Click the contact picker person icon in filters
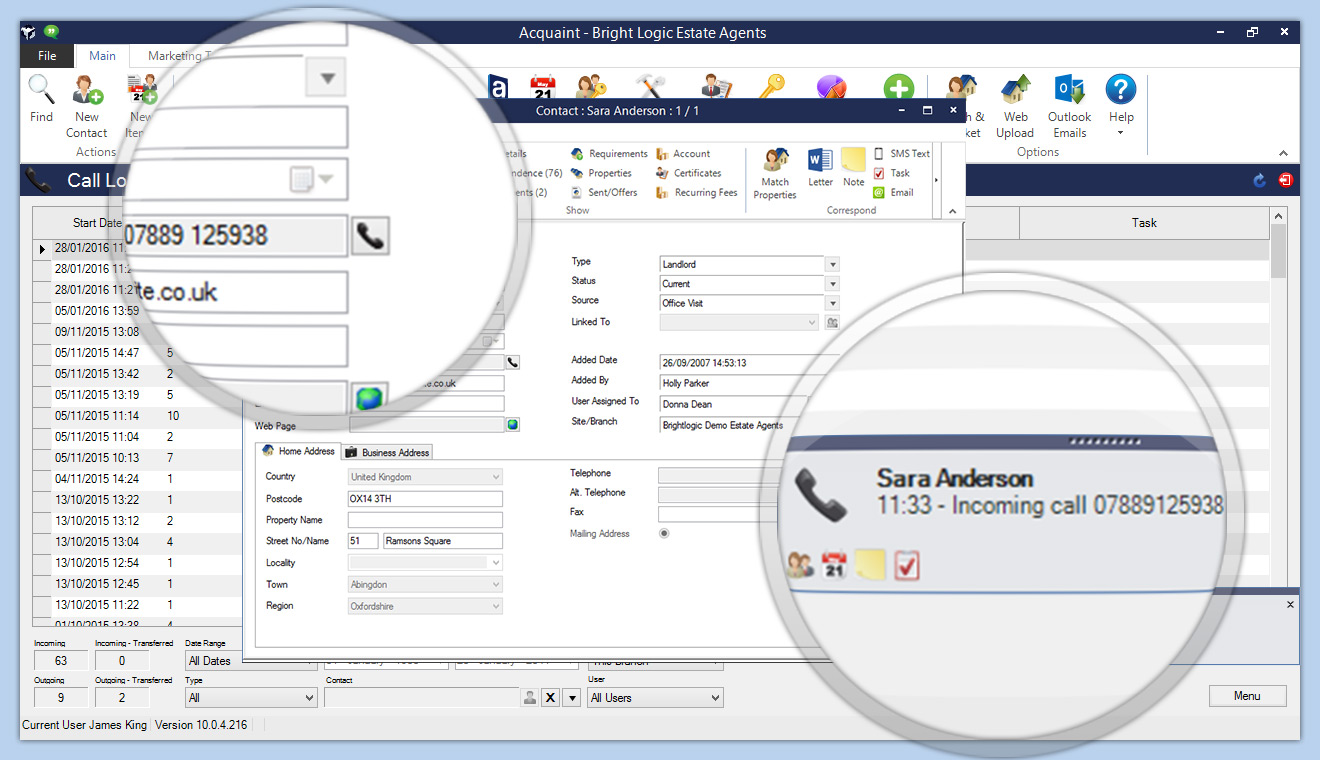 click(x=530, y=698)
